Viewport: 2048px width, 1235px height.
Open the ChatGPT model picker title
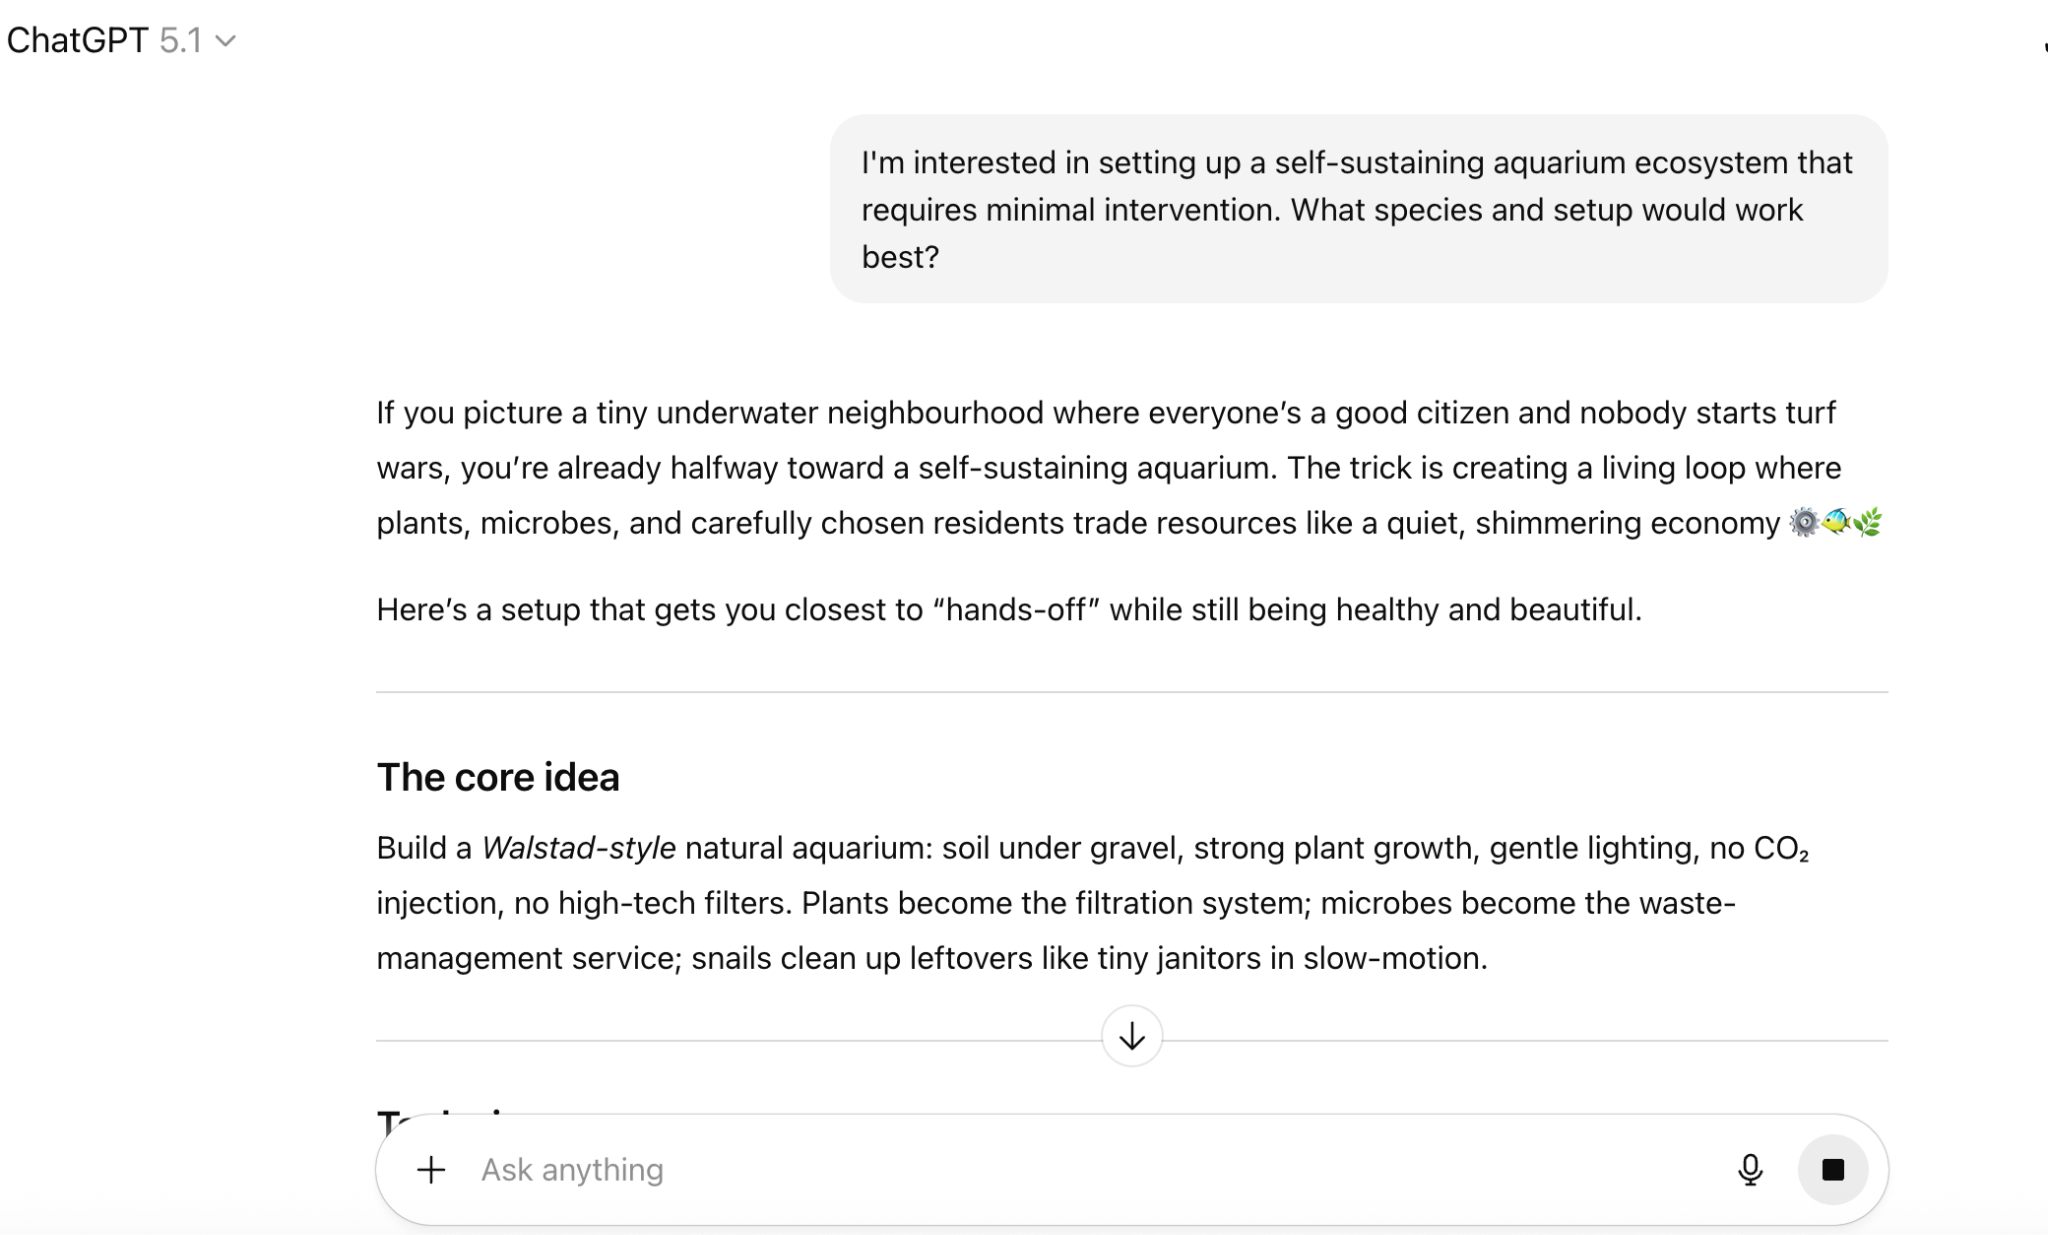pos(77,40)
